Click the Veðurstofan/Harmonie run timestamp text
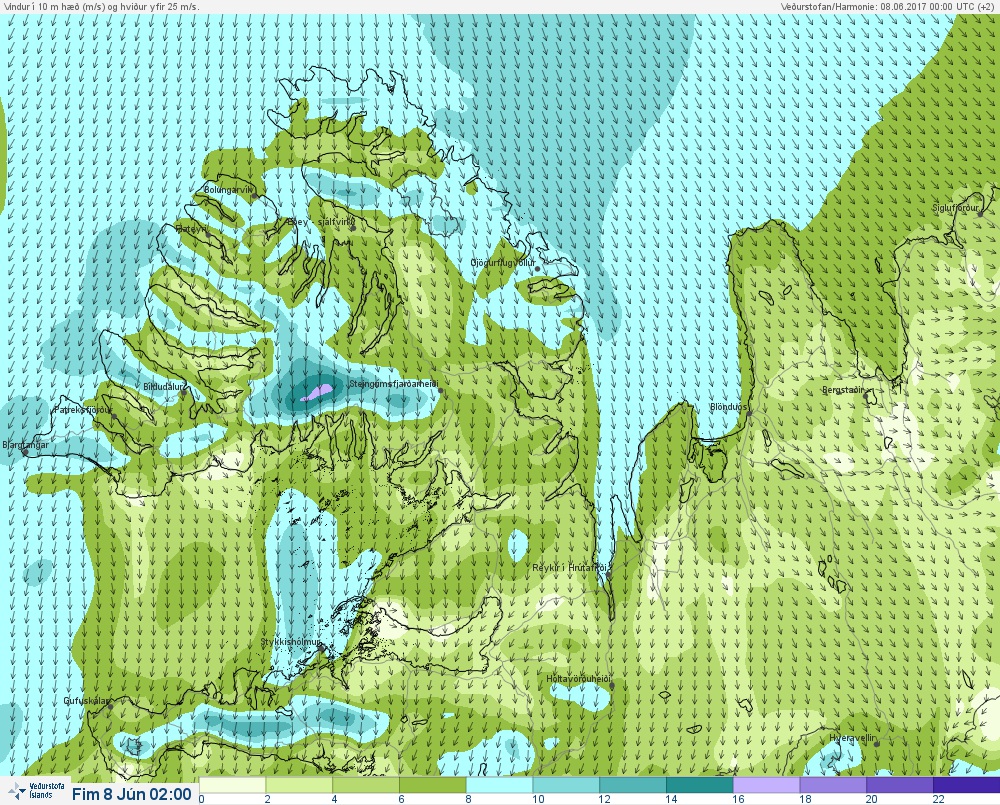Image resolution: width=1000 pixels, height=805 pixels. tap(887, 6)
